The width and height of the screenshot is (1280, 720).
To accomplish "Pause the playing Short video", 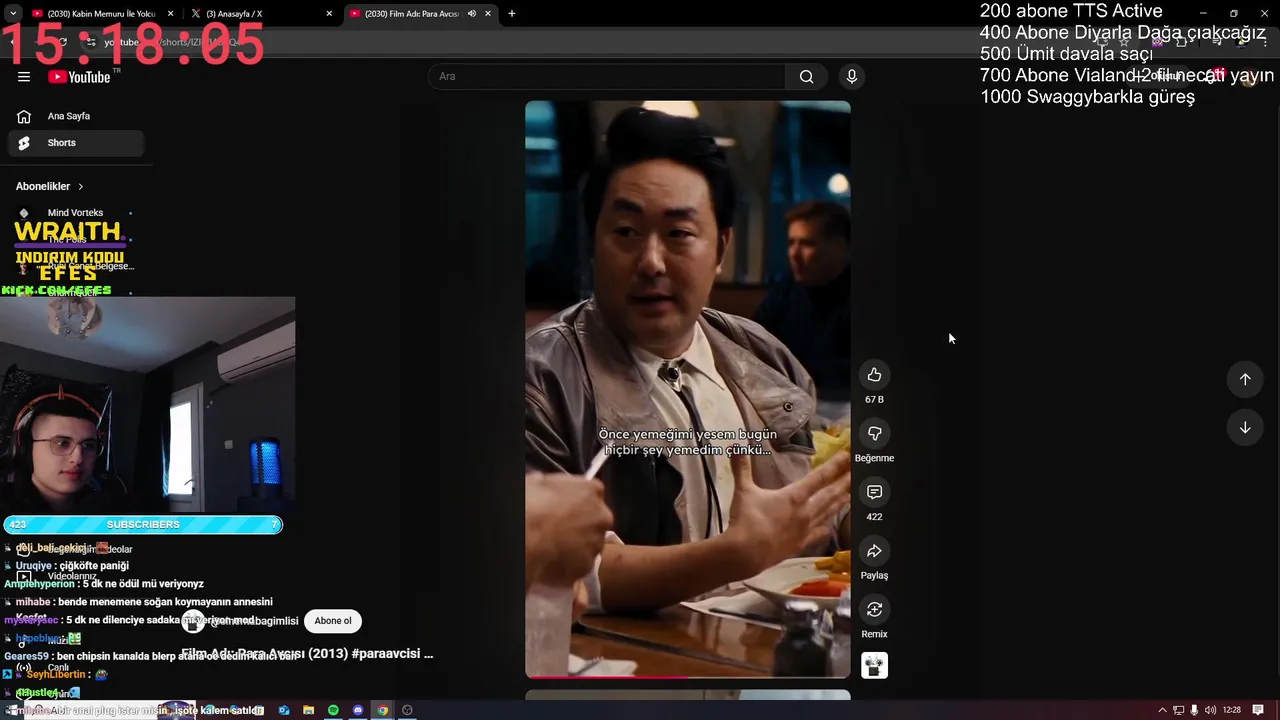I will point(688,389).
